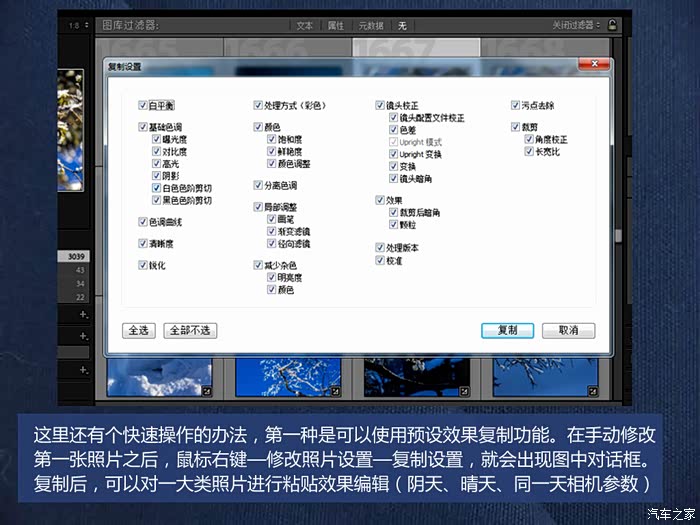Click the filter lock icon
The height and width of the screenshot is (525, 700).
coord(612,25)
